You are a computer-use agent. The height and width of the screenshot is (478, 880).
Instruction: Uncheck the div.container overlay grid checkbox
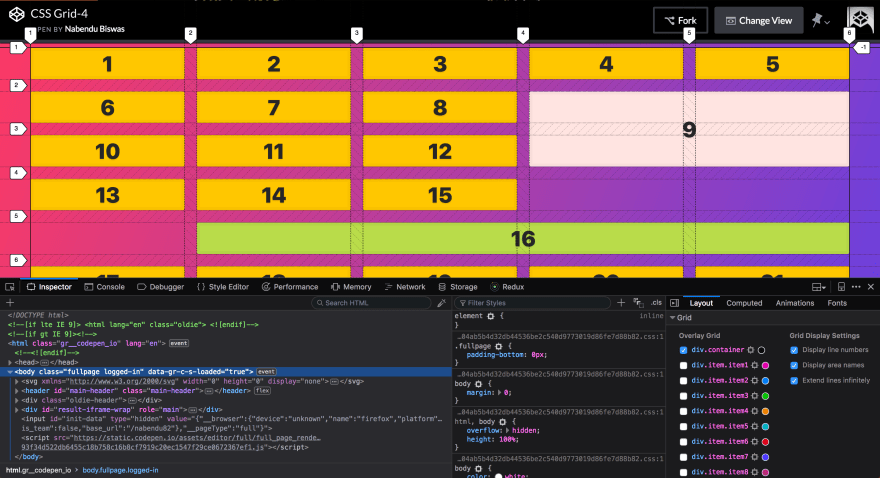[683, 350]
